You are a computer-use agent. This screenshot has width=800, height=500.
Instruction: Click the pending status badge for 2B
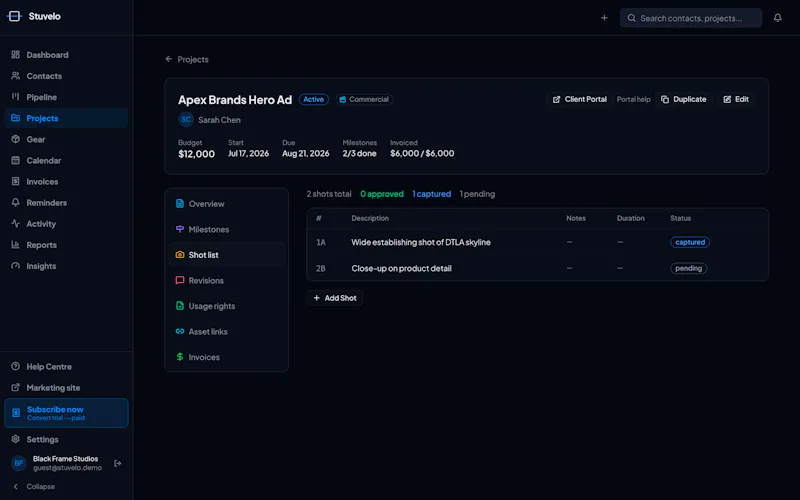click(x=688, y=268)
